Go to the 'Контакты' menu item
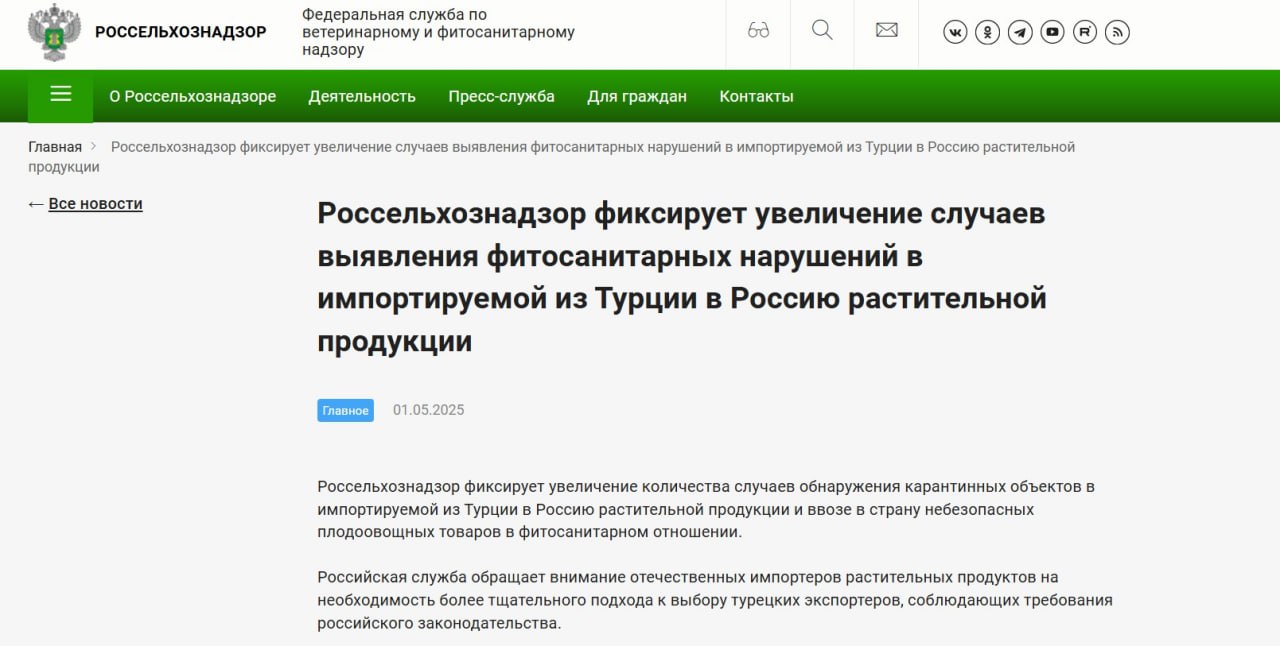This screenshot has width=1280, height=646. (756, 97)
